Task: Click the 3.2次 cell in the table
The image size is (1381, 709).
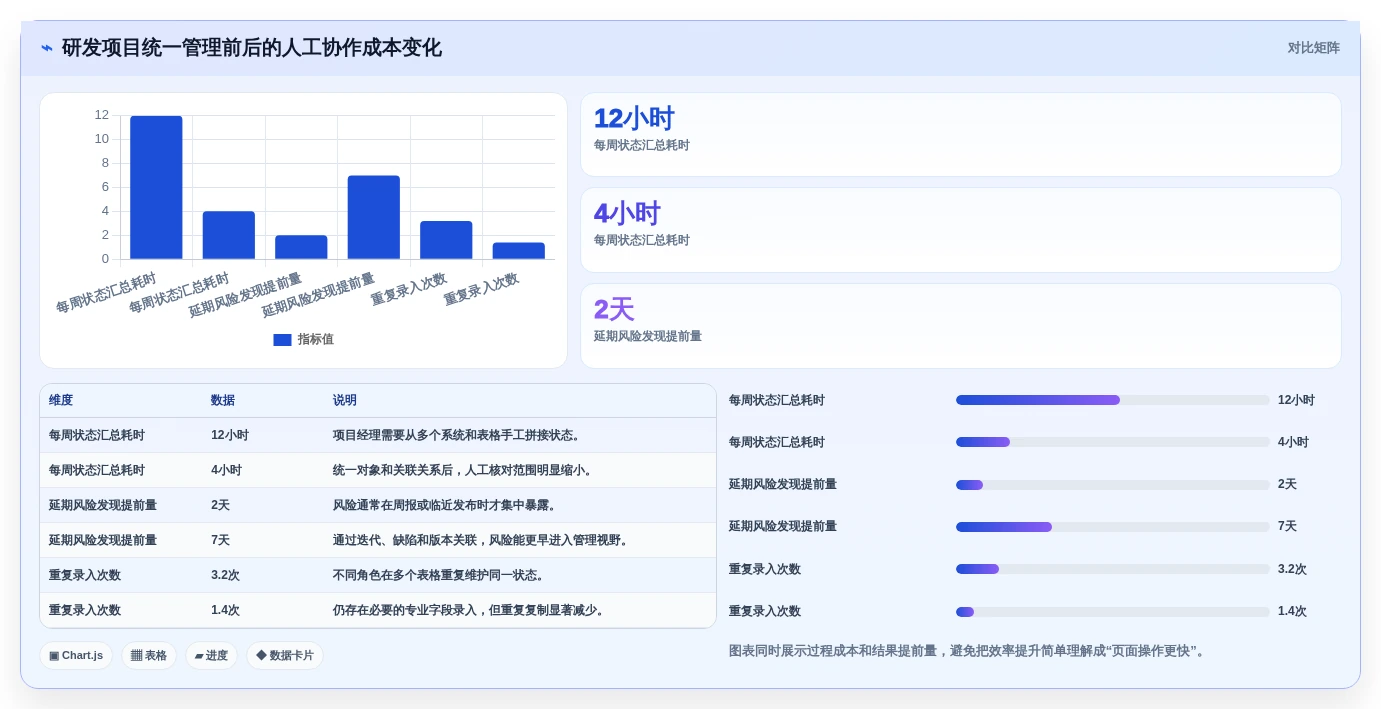Action: click(x=225, y=575)
